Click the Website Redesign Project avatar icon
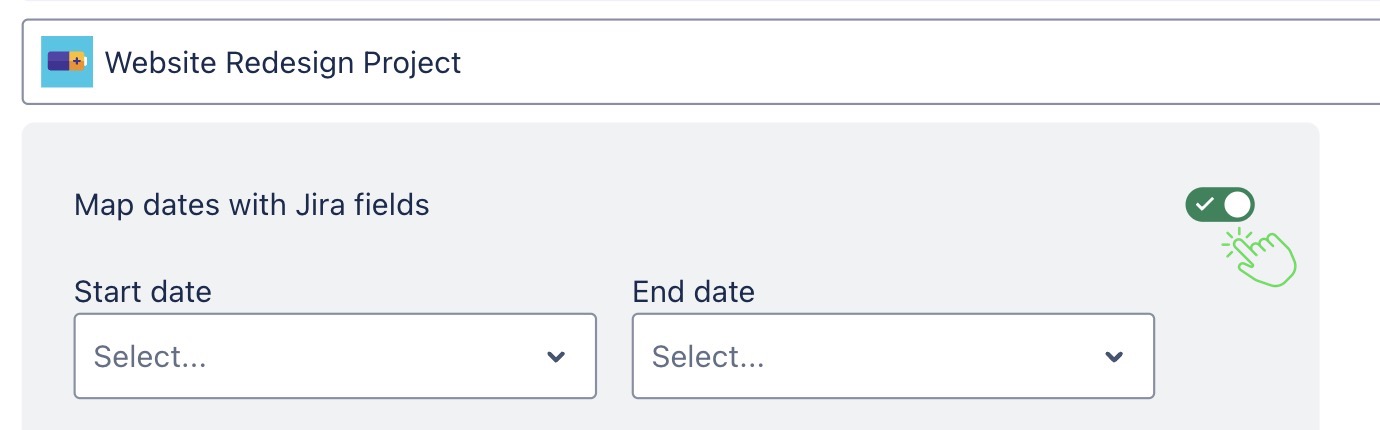 click(67, 62)
